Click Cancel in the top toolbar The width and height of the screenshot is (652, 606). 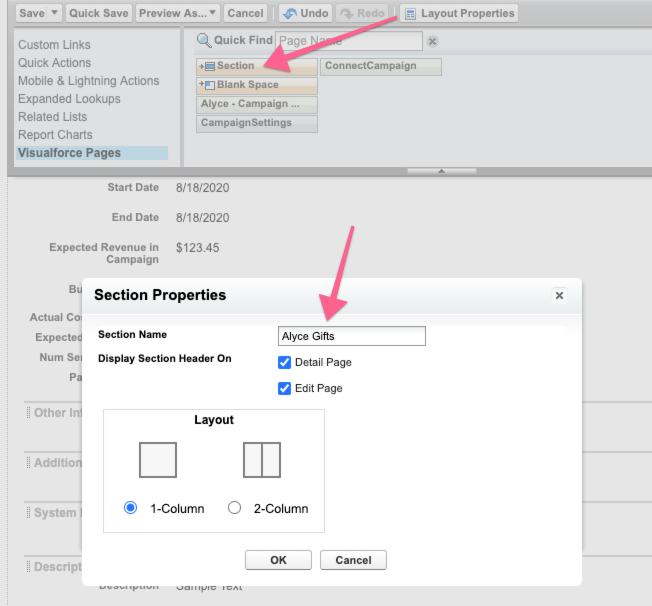245,13
